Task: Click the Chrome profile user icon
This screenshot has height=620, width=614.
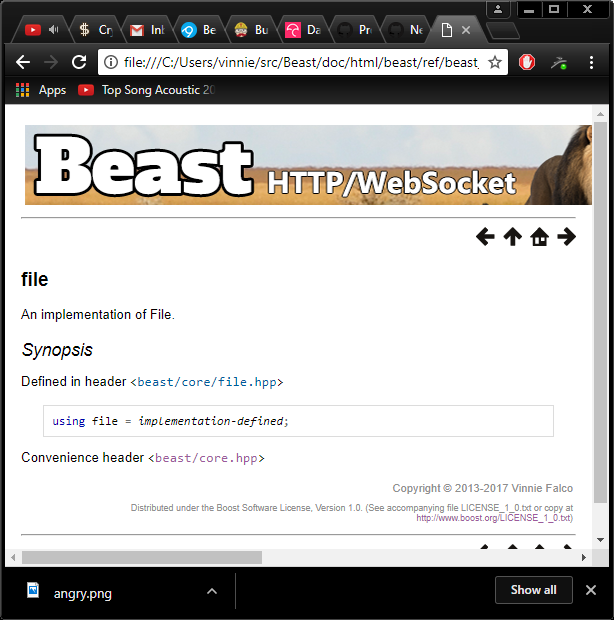Action: coord(498,9)
